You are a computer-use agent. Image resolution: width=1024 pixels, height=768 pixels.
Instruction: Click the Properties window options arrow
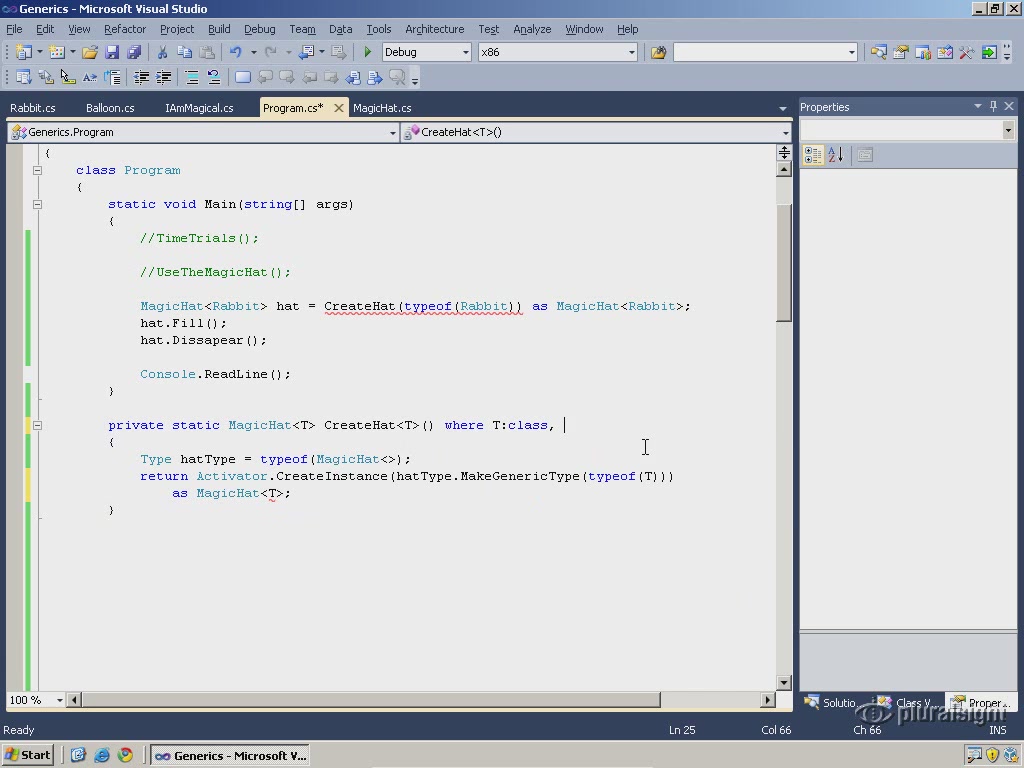tap(978, 106)
